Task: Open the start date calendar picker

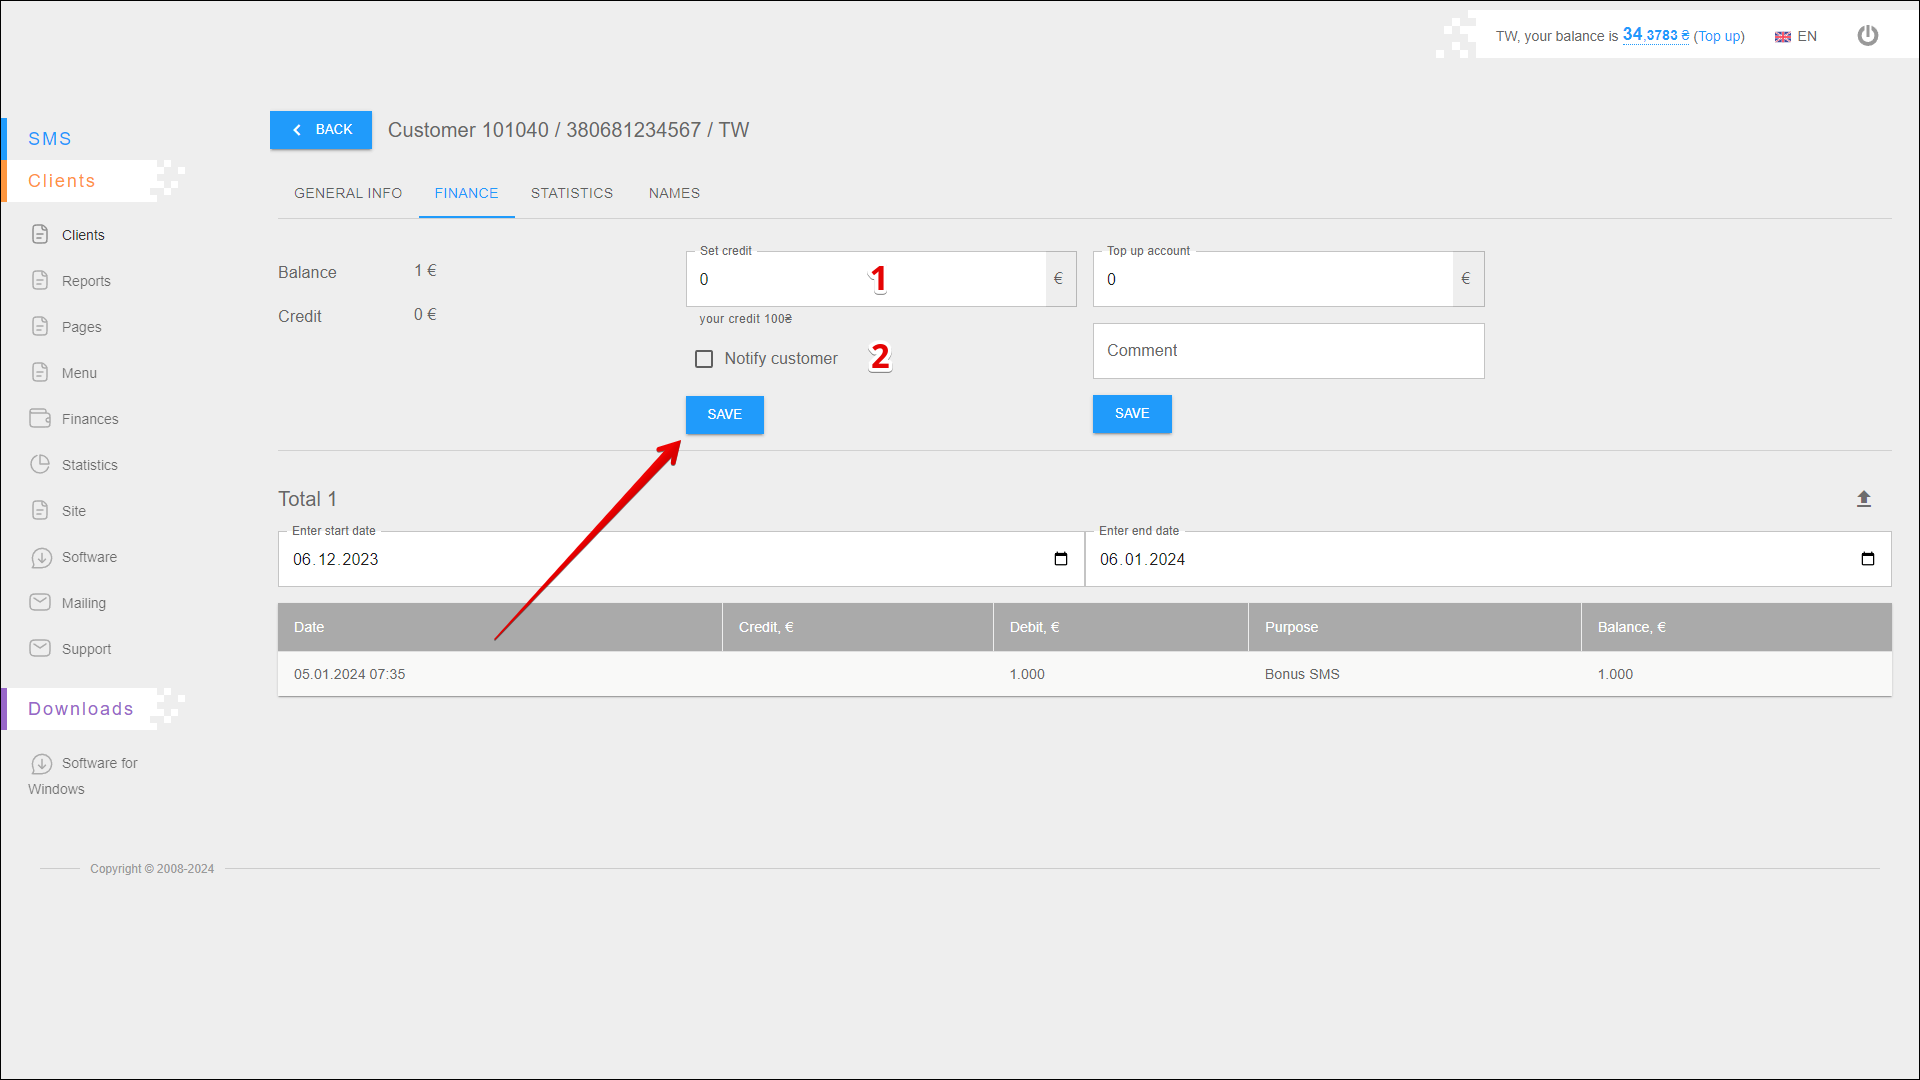Action: pyautogui.click(x=1061, y=559)
